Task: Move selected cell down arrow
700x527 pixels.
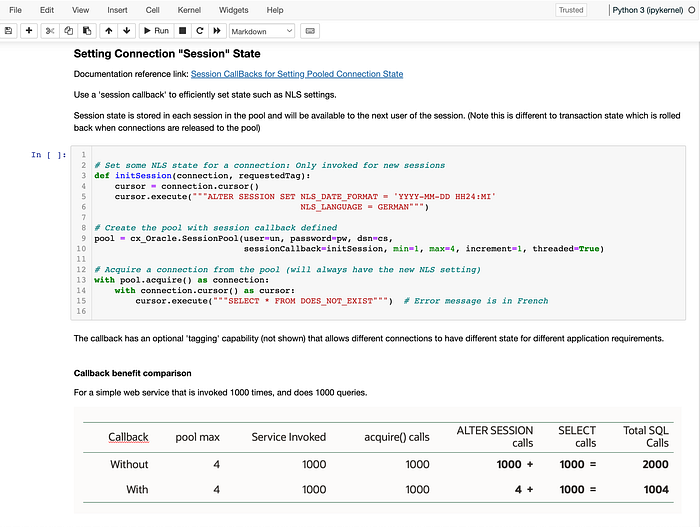Action: click(127, 31)
